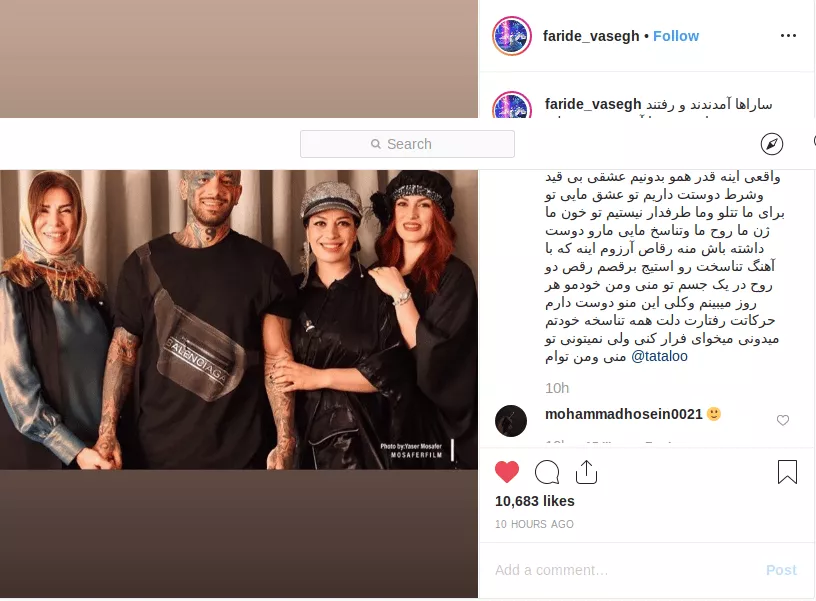This screenshot has height=601, width=816.
Task: Click the mohammadhosein0021 commenter avatar
Action: coord(511,420)
